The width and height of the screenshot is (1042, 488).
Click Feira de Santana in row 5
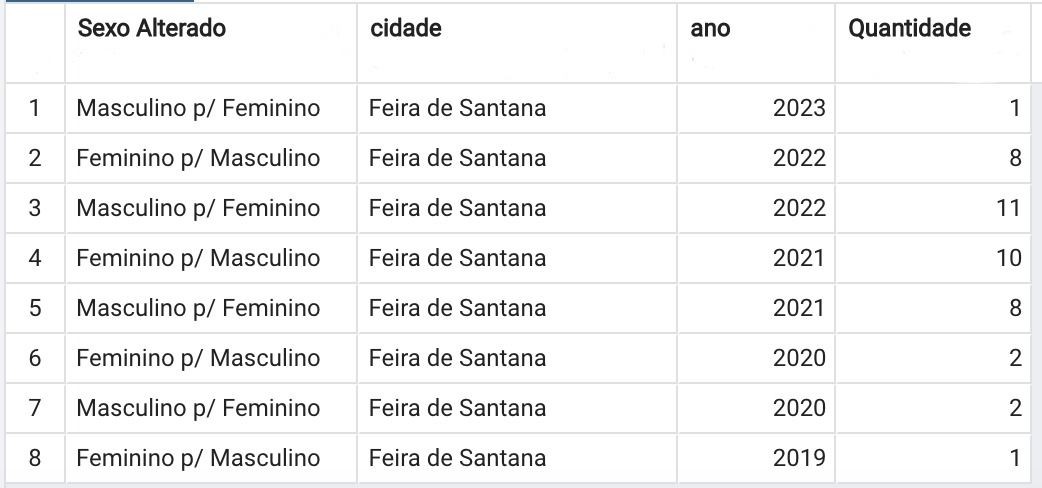pos(457,308)
